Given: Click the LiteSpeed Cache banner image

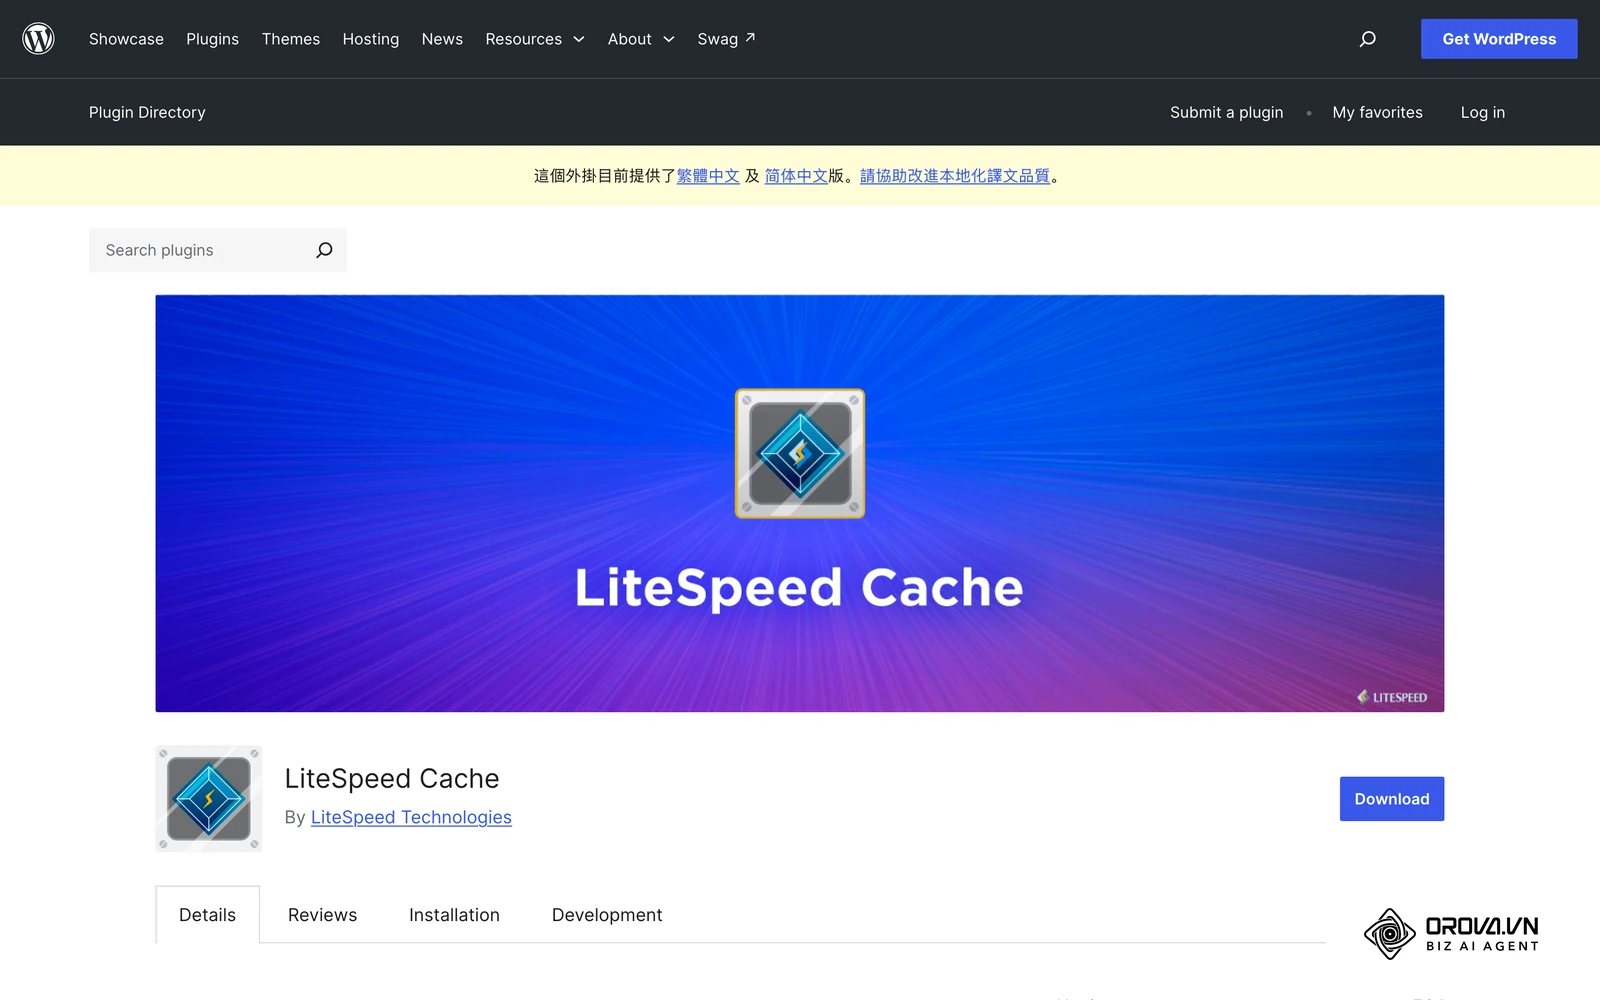Looking at the screenshot, I should 800,503.
